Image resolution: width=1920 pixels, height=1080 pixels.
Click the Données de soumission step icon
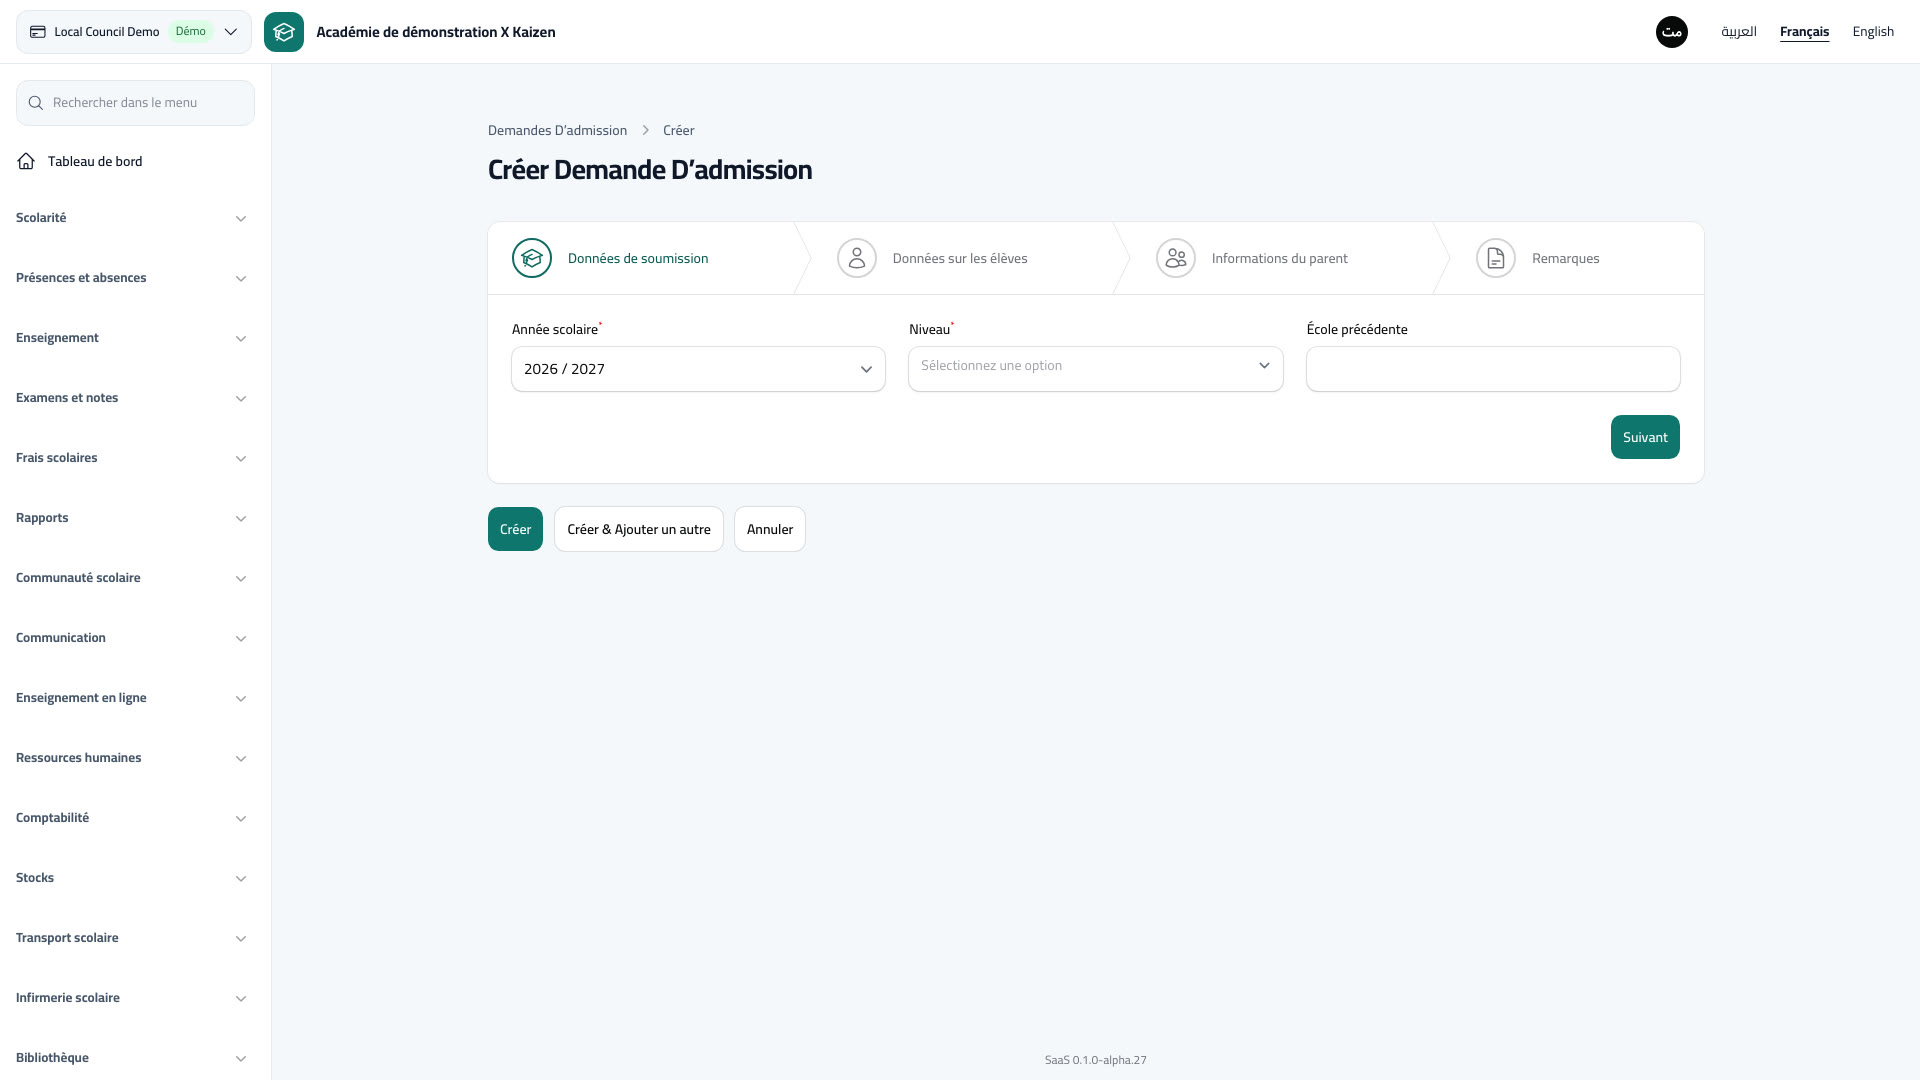tap(532, 258)
